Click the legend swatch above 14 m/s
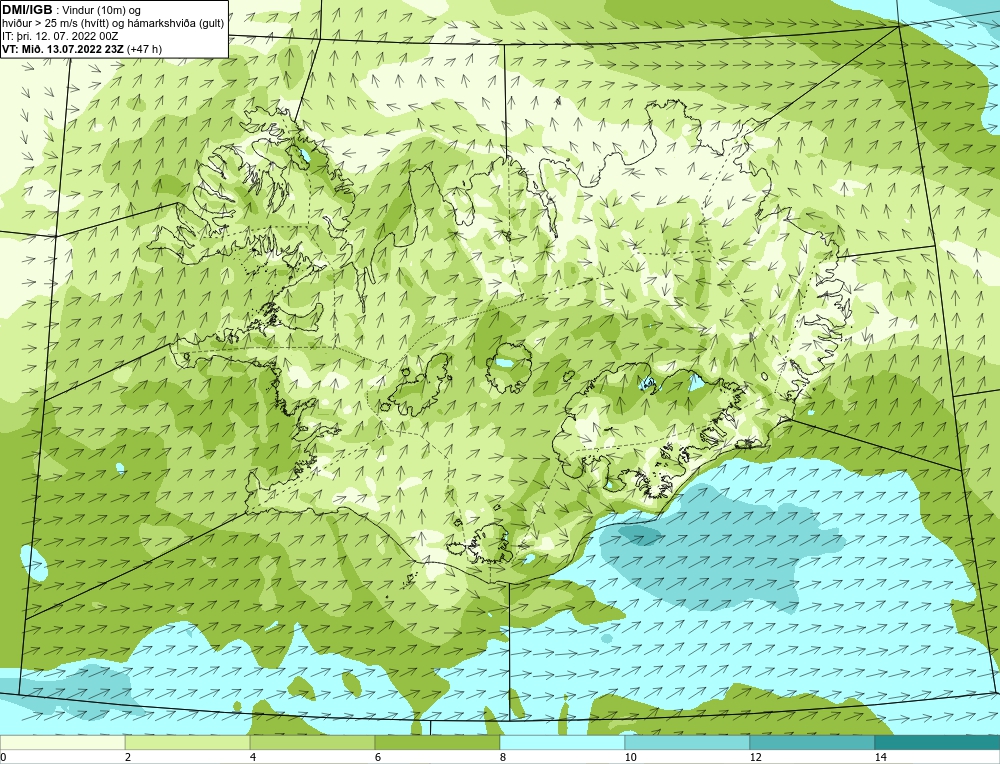Screen dimensions: 1000x764 point(938,743)
